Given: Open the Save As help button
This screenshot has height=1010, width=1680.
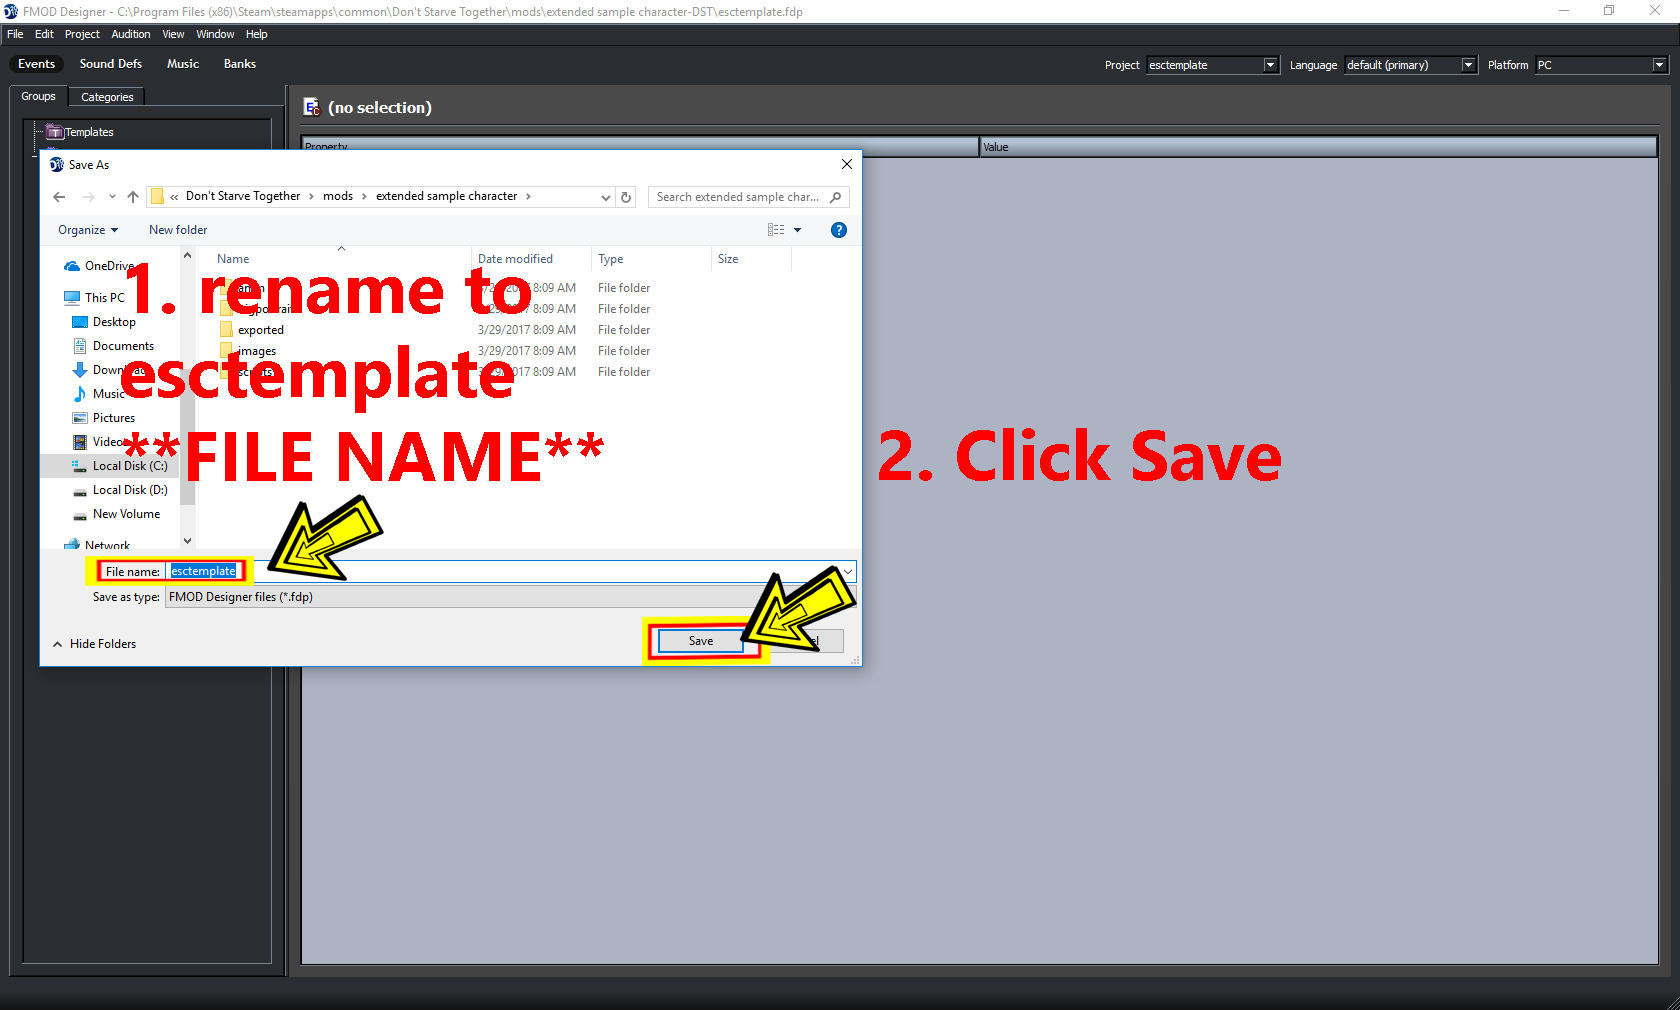Looking at the screenshot, I should pyautogui.click(x=839, y=230).
